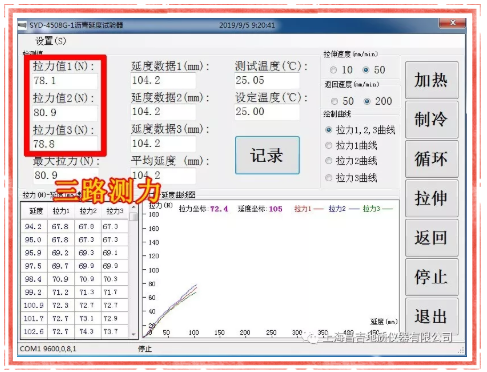Choose the 拉力2曲线 curve option
Image resolution: width=487 pixels, height=372 pixels.
[x=329, y=161]
